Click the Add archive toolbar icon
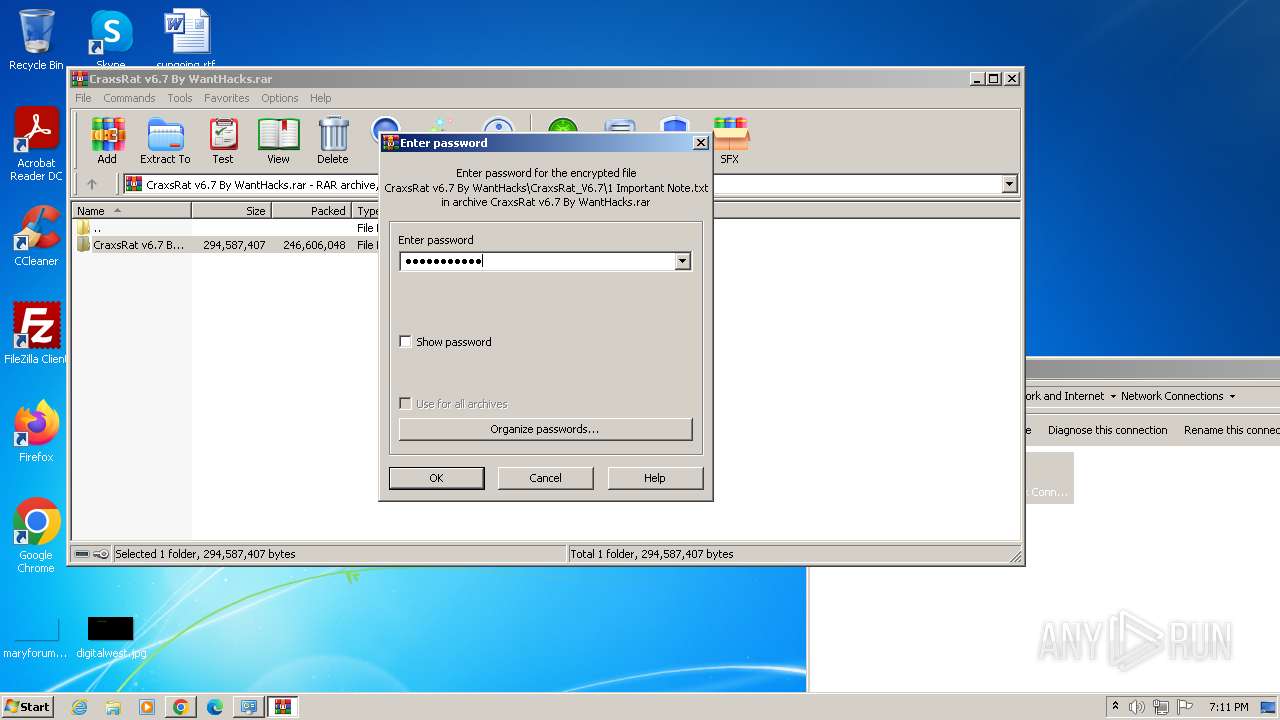Screen dimensions: 1280x720 coord(107,140)
